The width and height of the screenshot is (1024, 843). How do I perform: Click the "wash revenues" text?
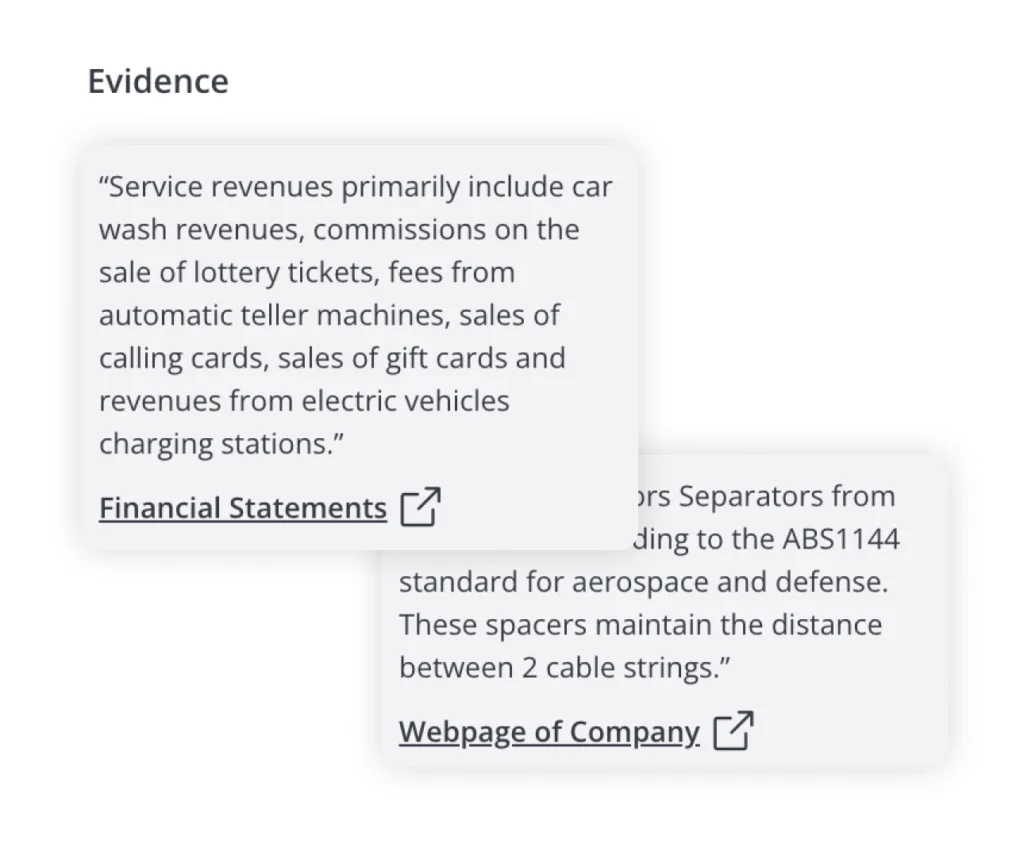tap(201, 230)
